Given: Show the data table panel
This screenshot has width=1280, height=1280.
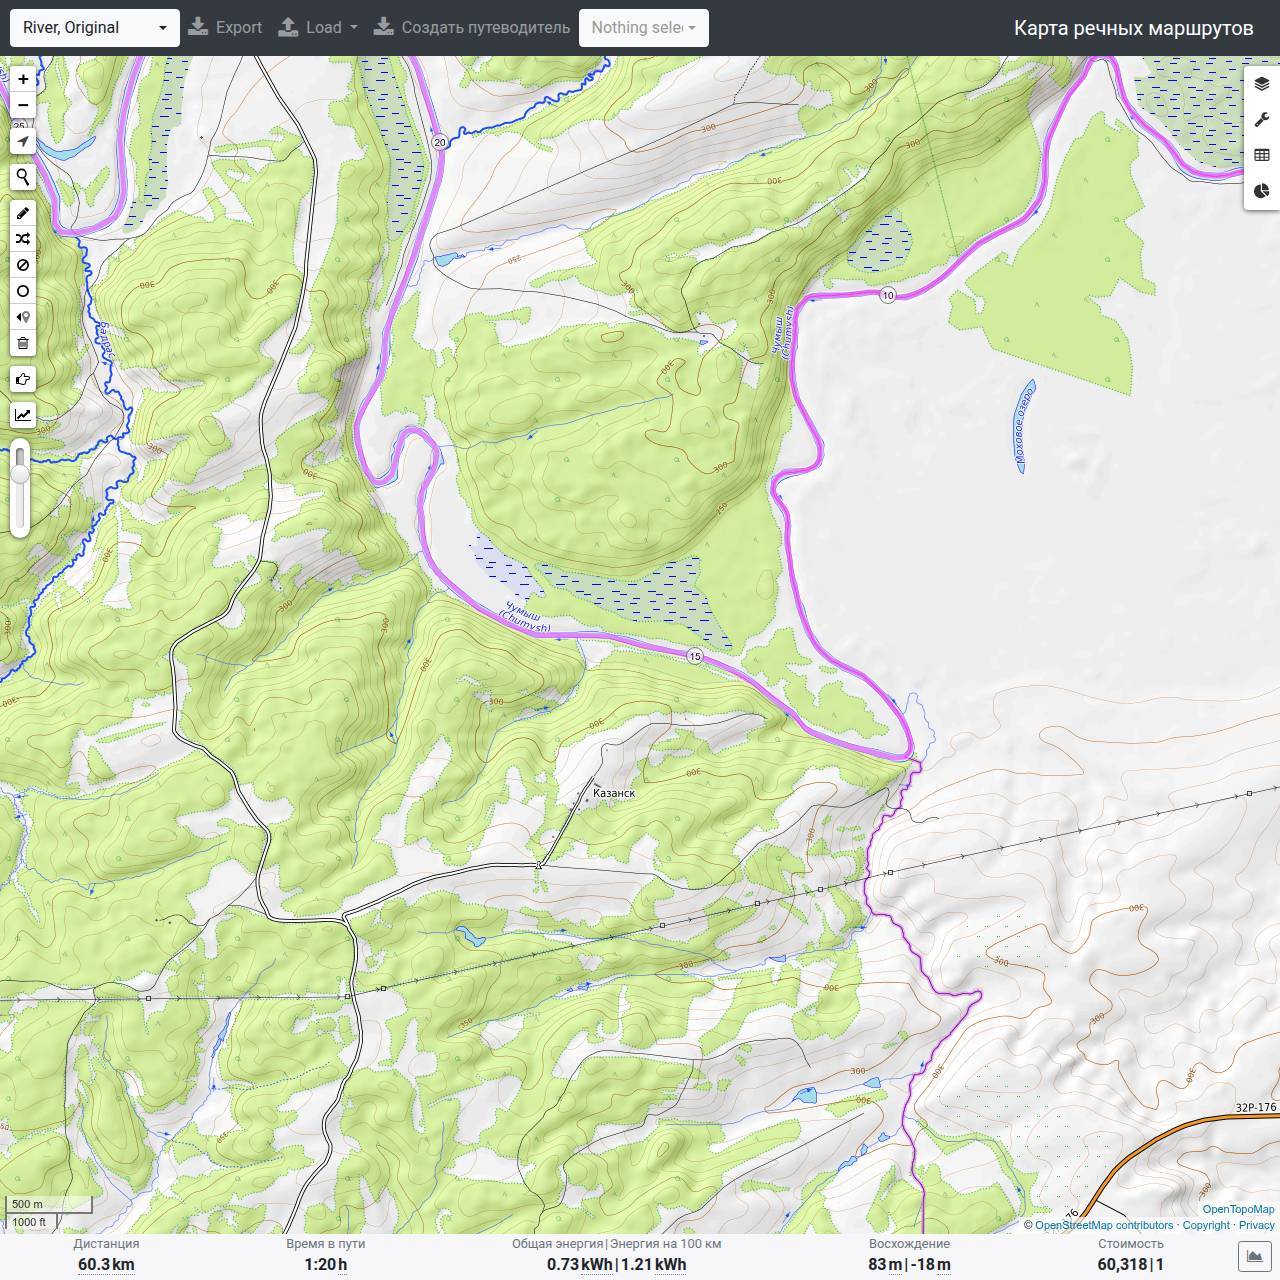Looking at the screenshot, I should point(1262,155).
